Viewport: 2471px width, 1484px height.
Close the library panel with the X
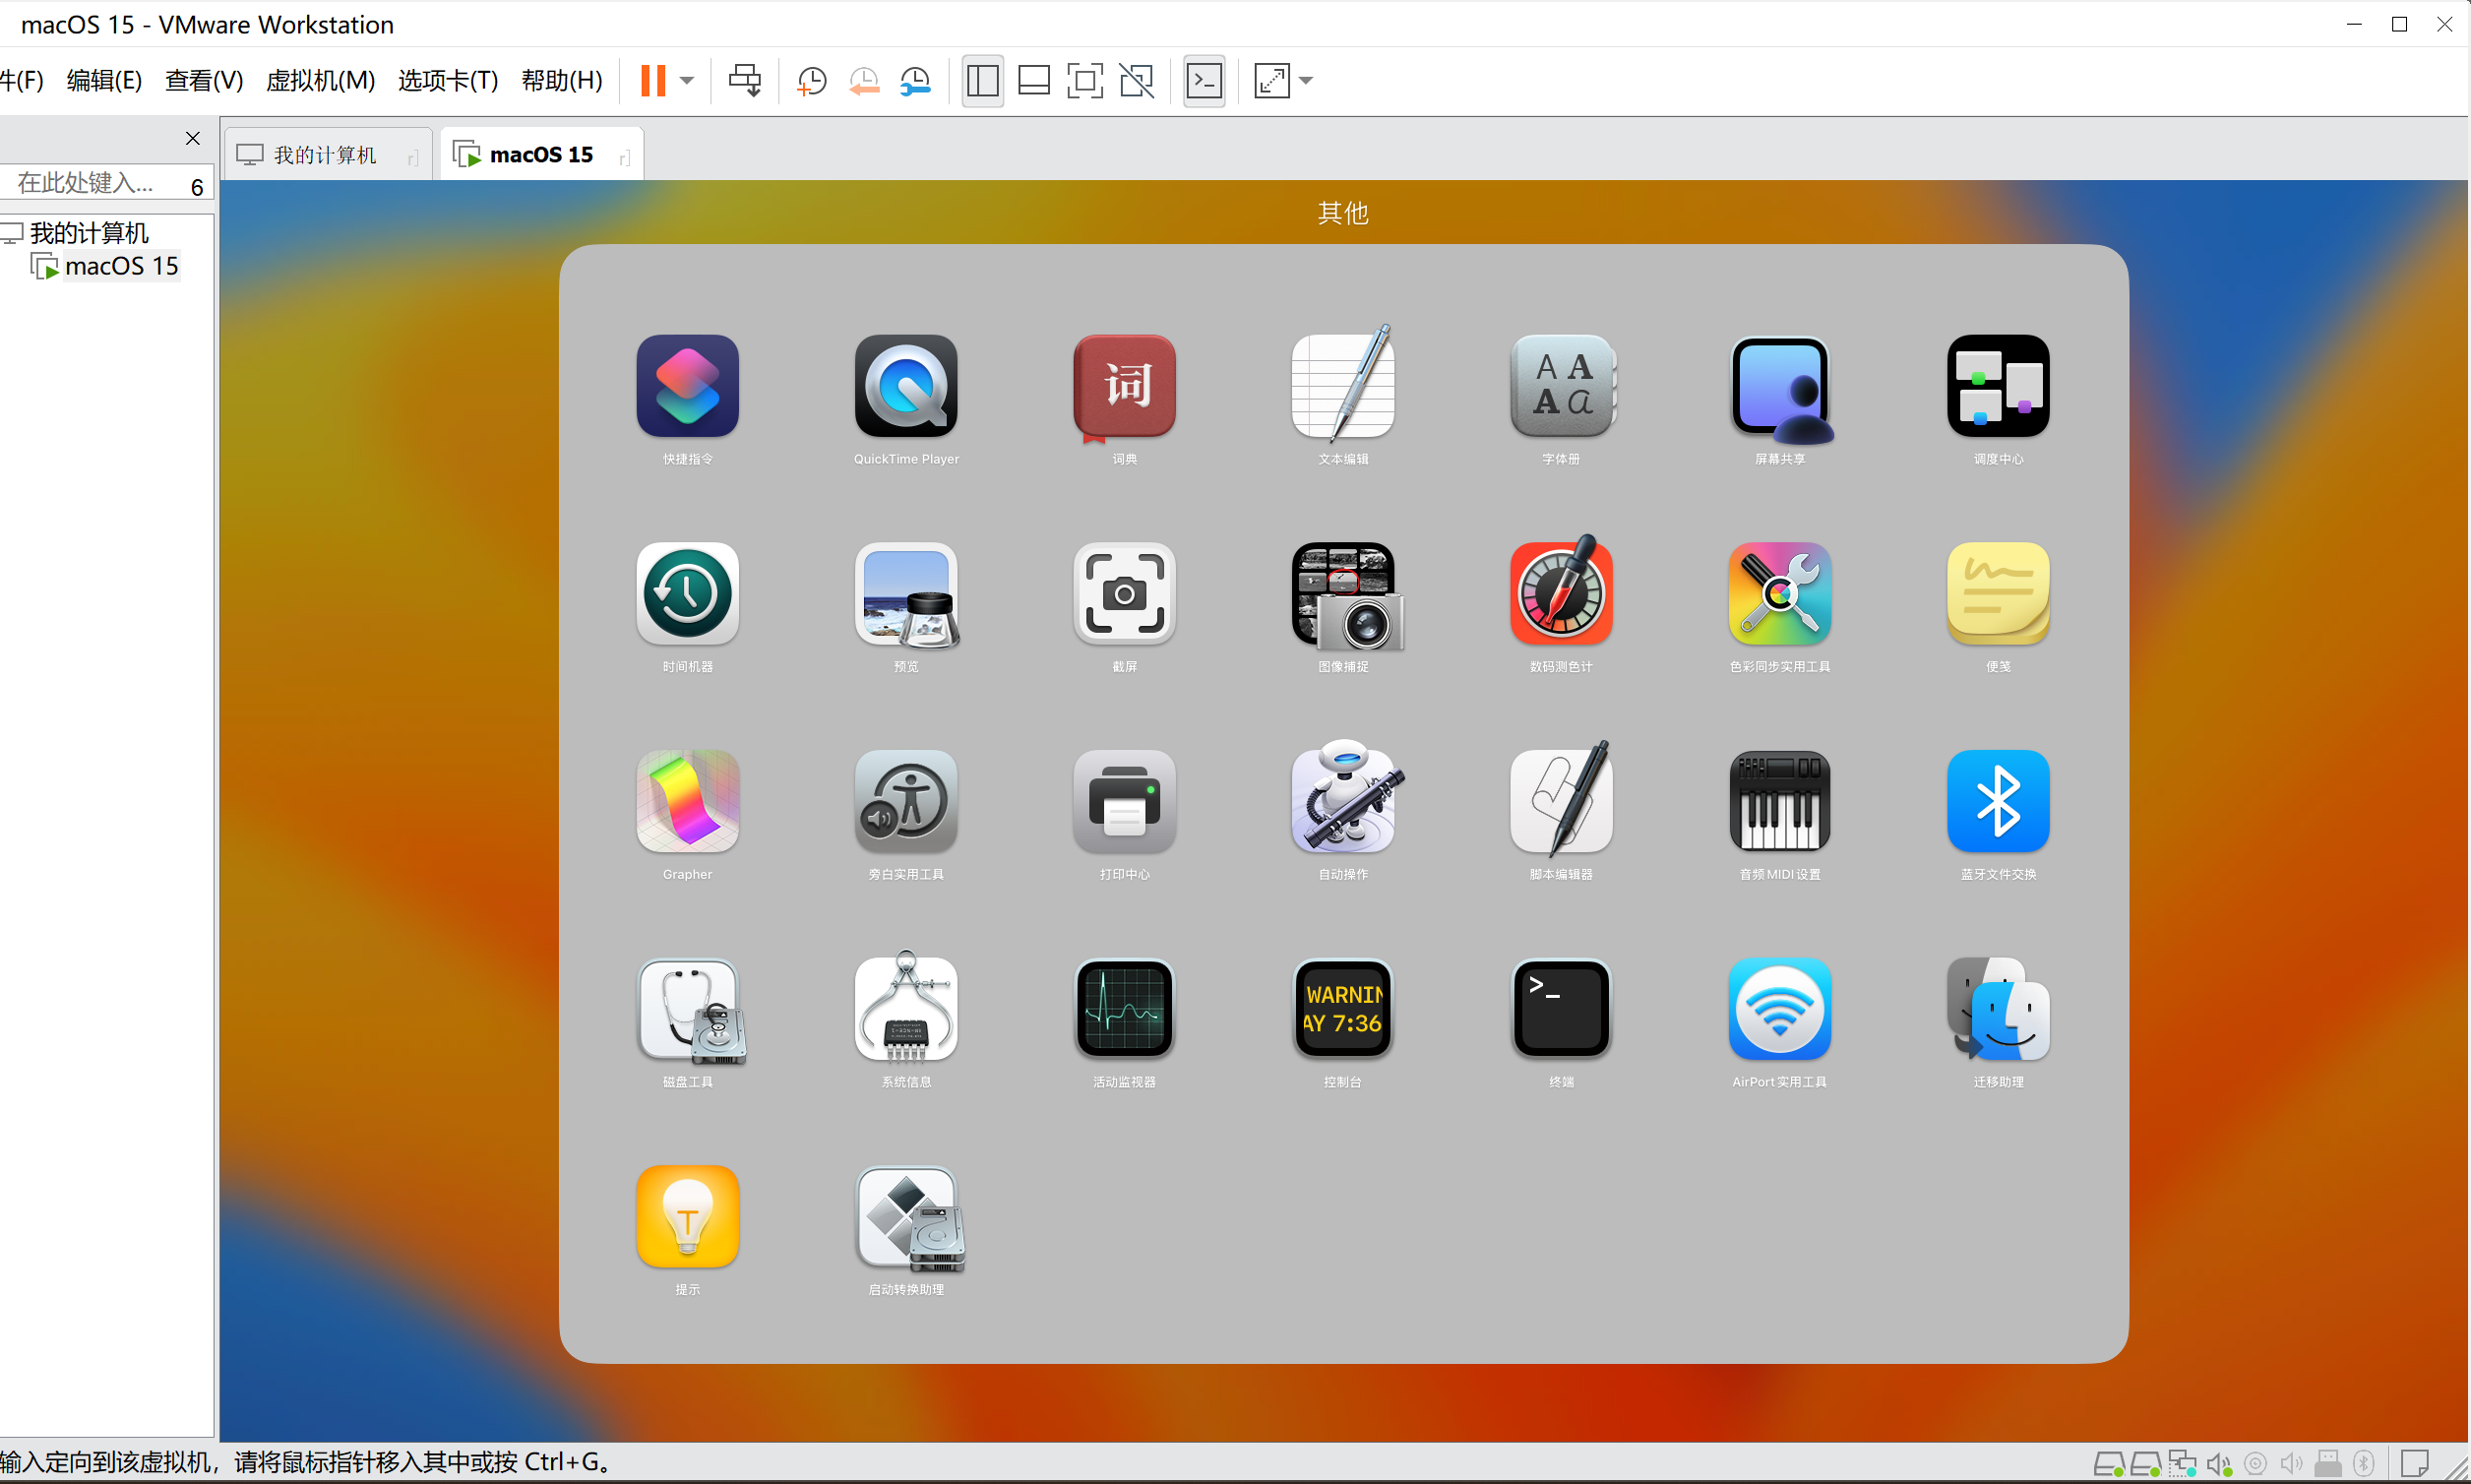pos(192,138)
